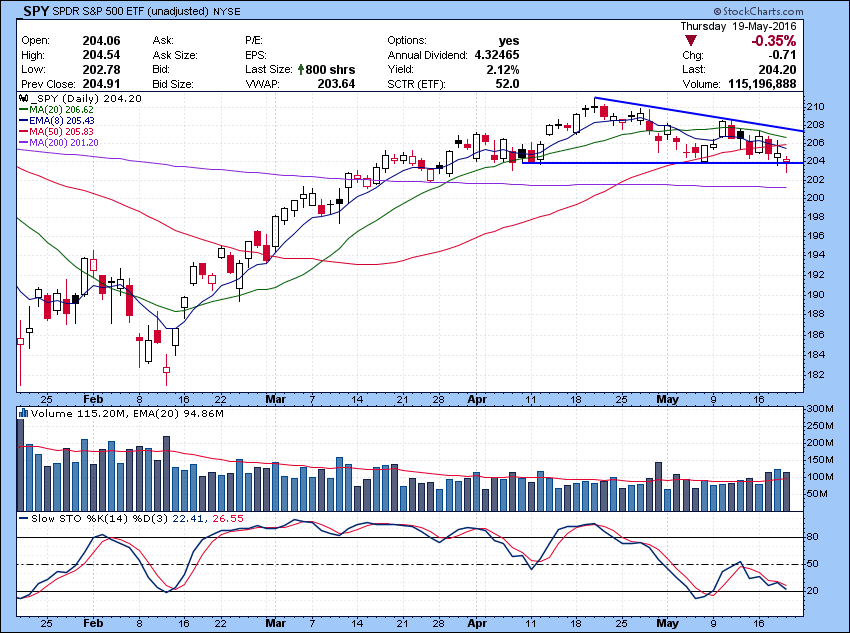The width and height of the screenshot is (850, 633).
Task: Click the EPS: label
Action: (256, 55)
